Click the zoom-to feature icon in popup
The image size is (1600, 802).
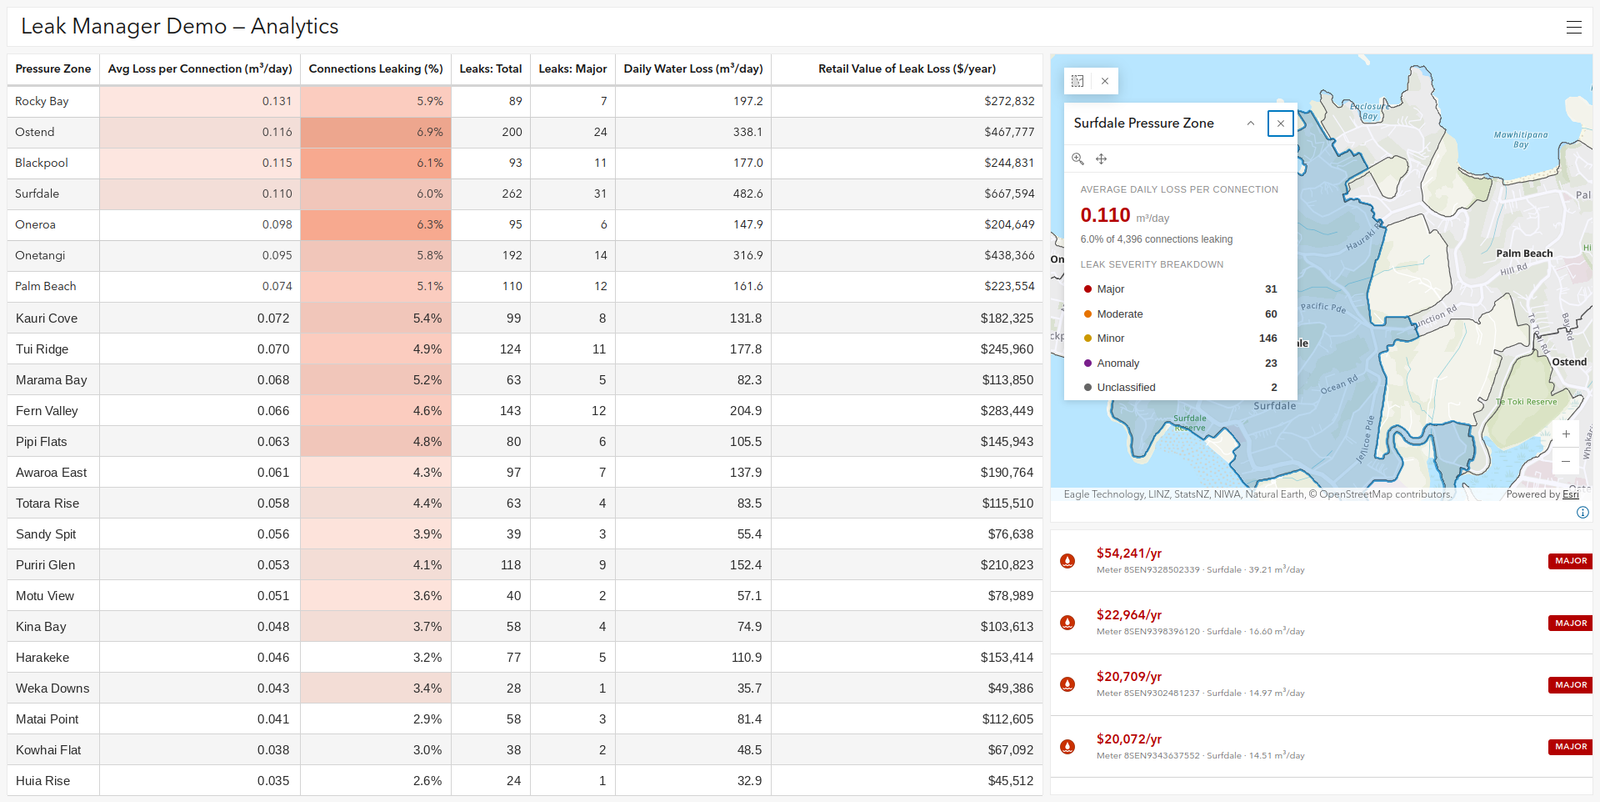[1078, 159]
